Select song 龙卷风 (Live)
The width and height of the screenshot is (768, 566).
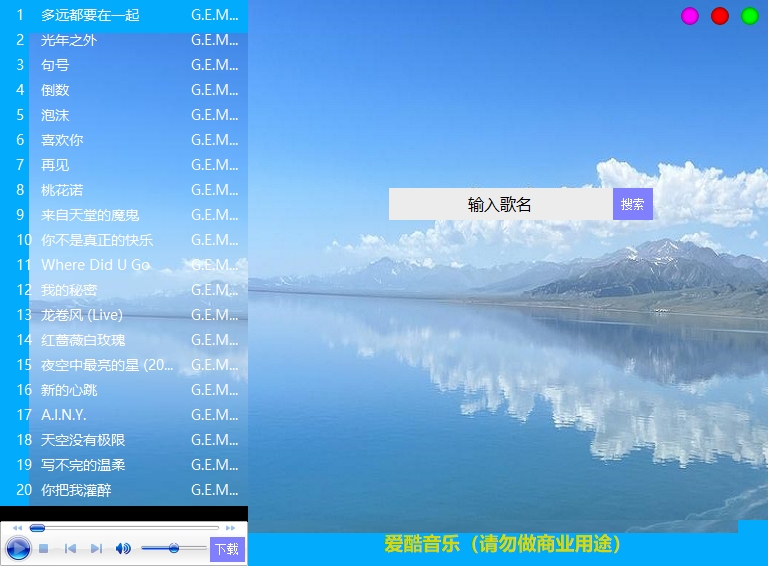[82, 315]
